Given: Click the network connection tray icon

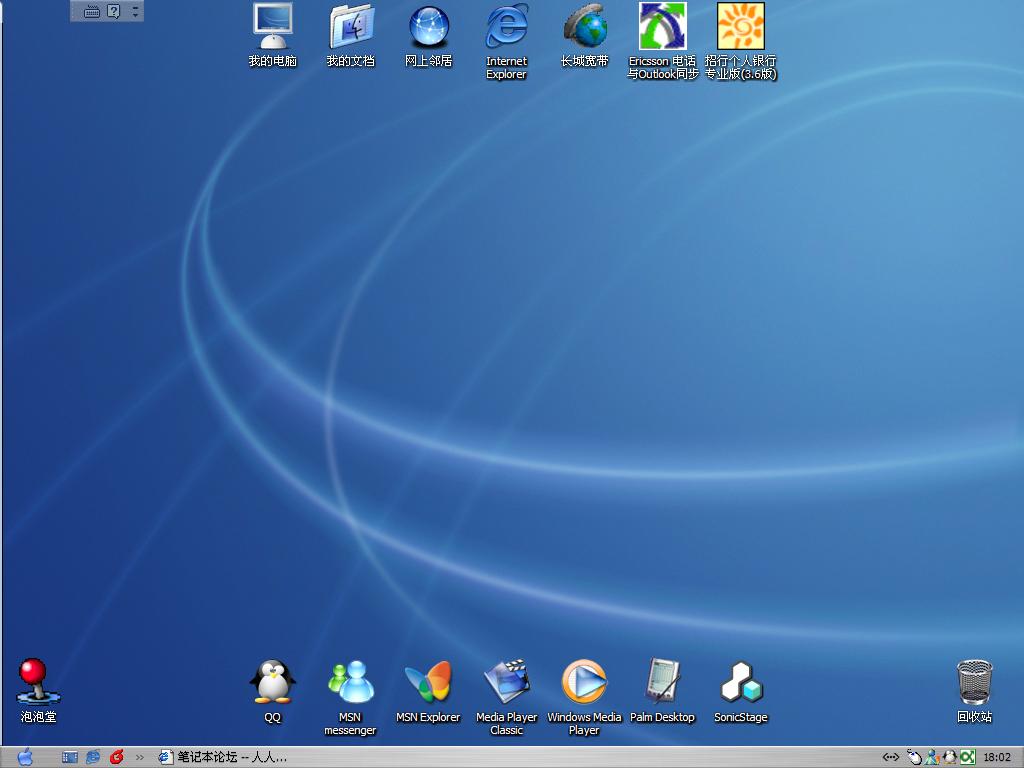Looking at the screenshot, I should 891,758.
